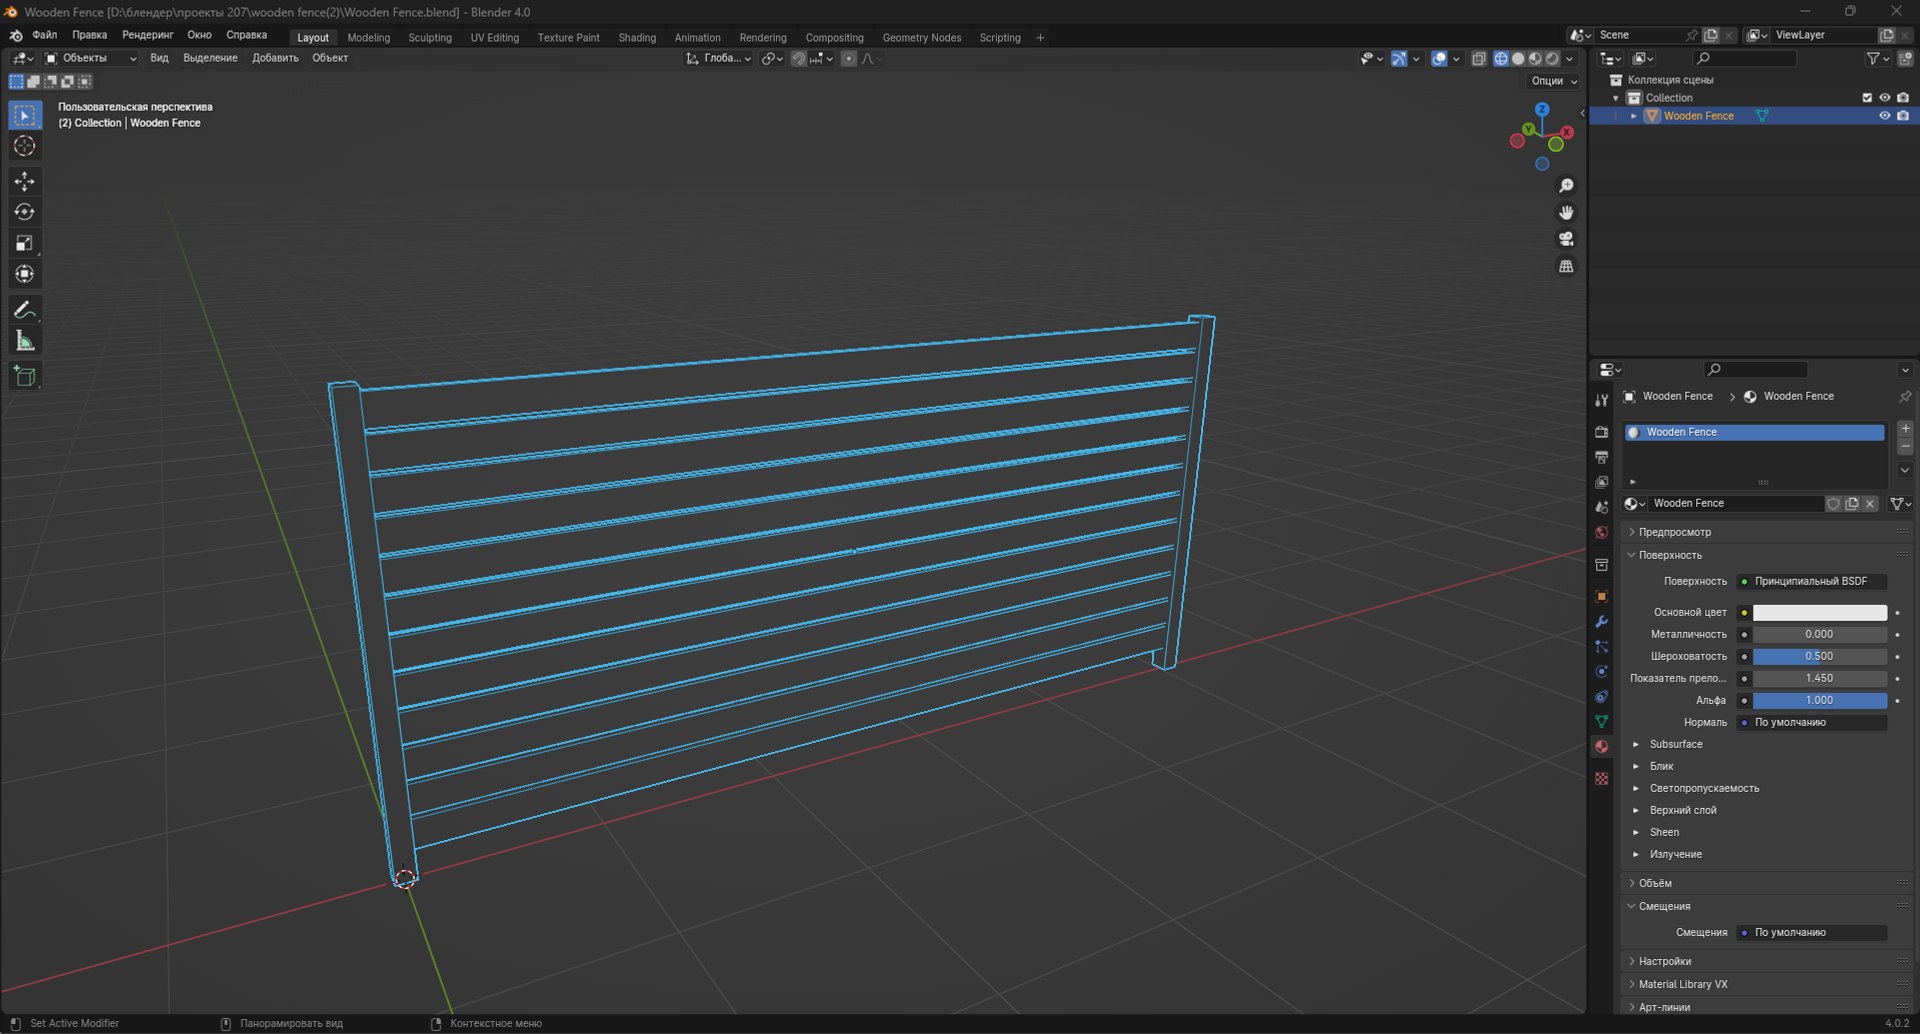Toggle X-ray mode in viewport header
Image resolution: width=1920 pixels, height=1034 pixels.
pyautogui.click(x=1479, y=59)
